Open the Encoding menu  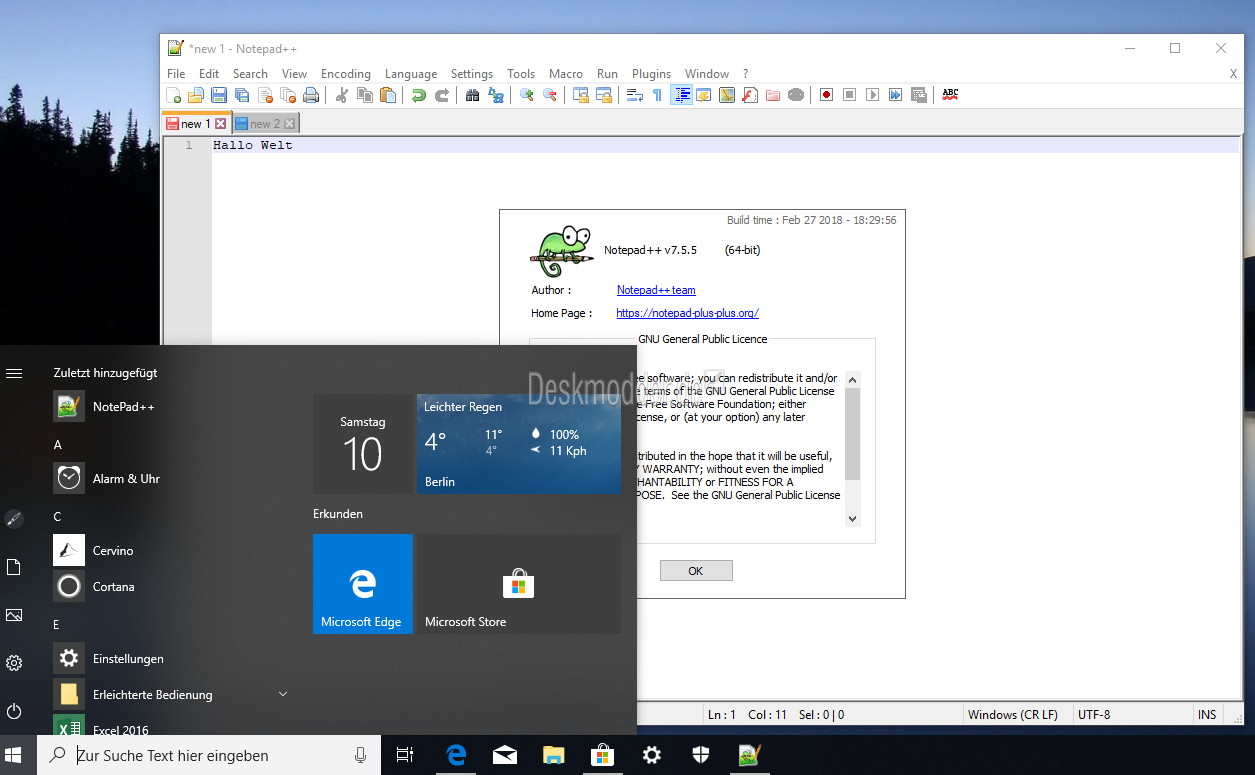click(346, 74)
